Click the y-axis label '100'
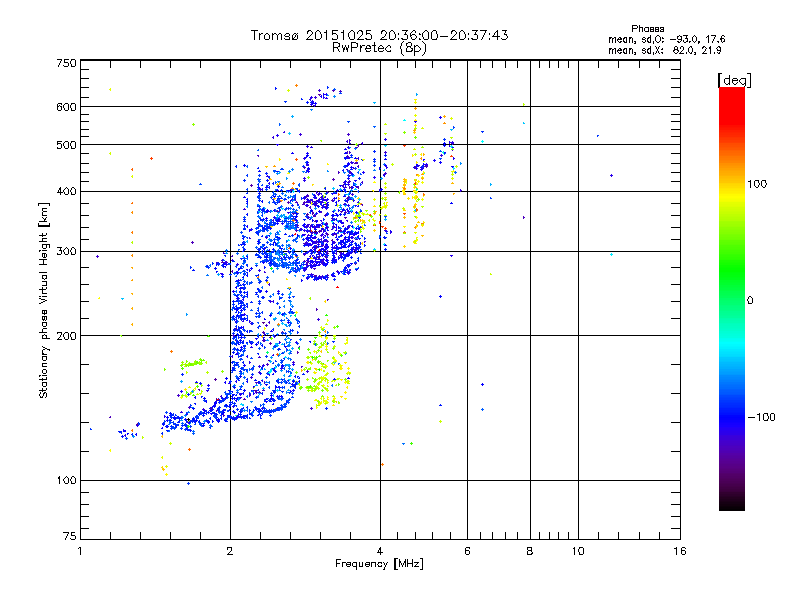Viewport: 800px width, 600px height. 66,481
